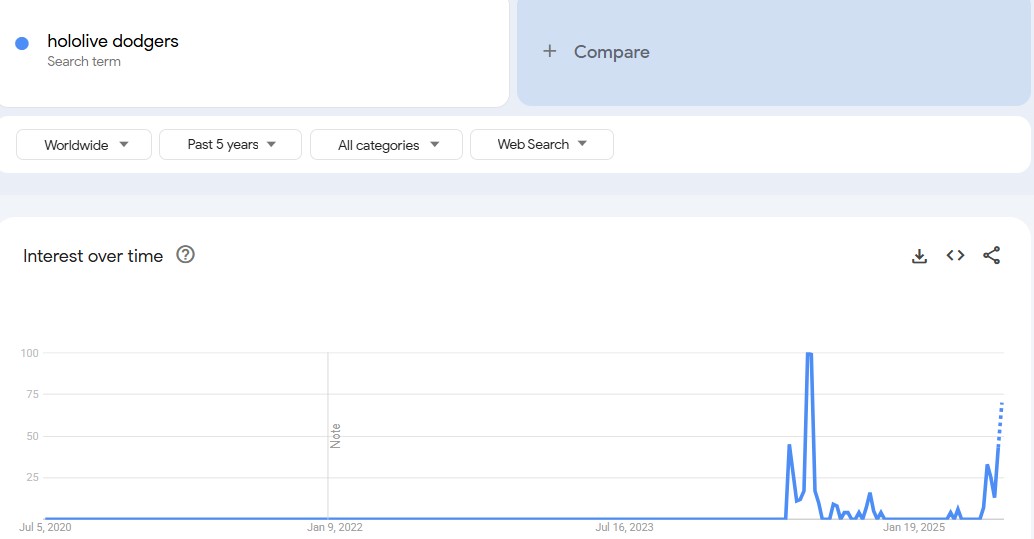
Task: Click the 100 y-axis label
Action: pos(30,353)
